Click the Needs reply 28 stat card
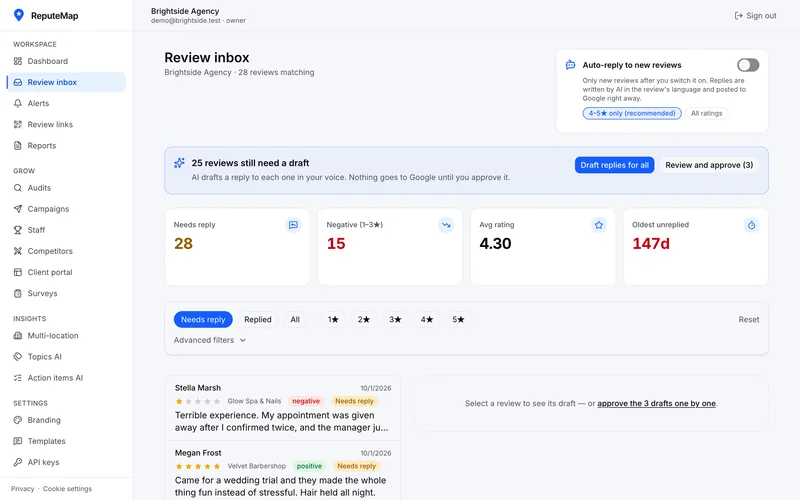The image size is (800, 500). point(237,246)
